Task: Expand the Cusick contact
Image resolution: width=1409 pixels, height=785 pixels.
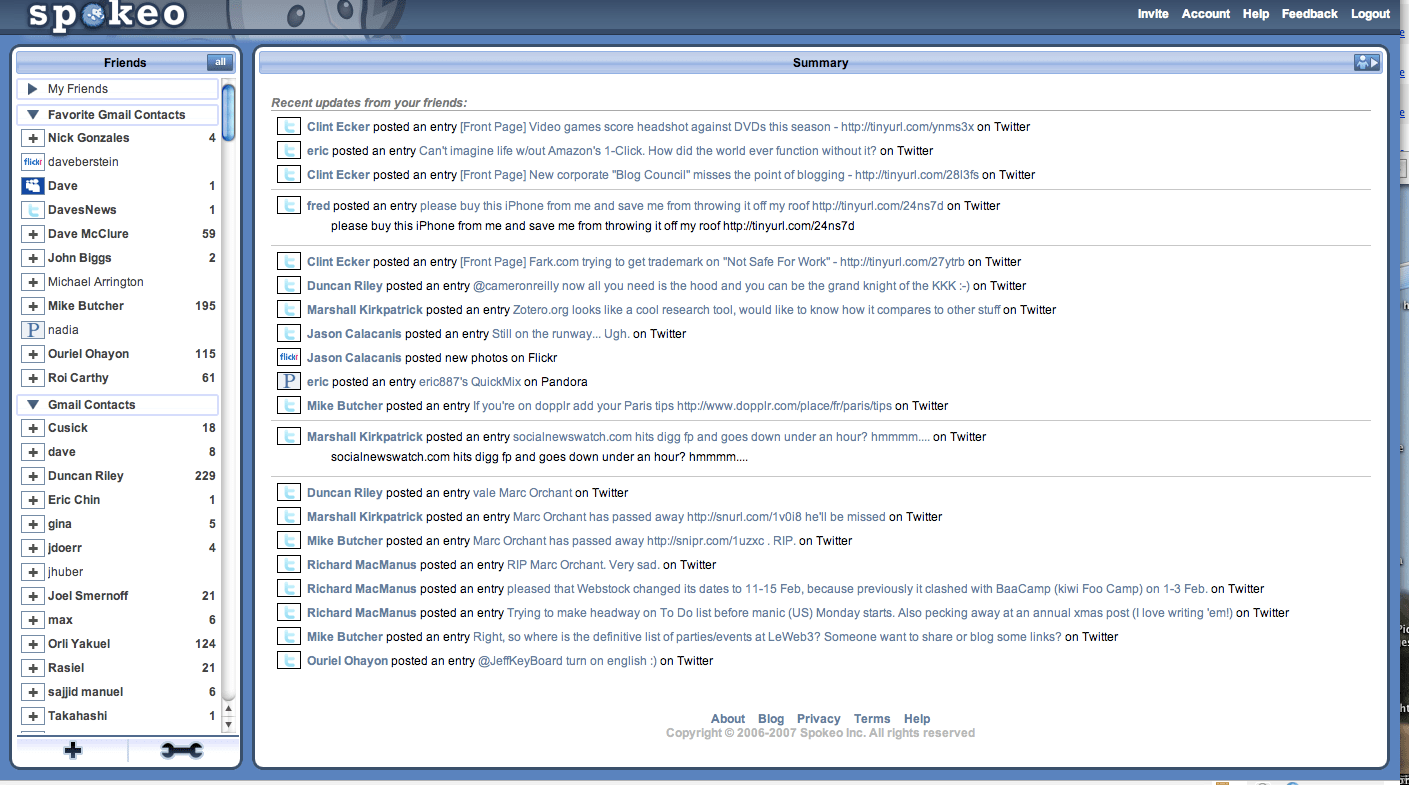Action: pyautogui.click(x=32, y=428)
